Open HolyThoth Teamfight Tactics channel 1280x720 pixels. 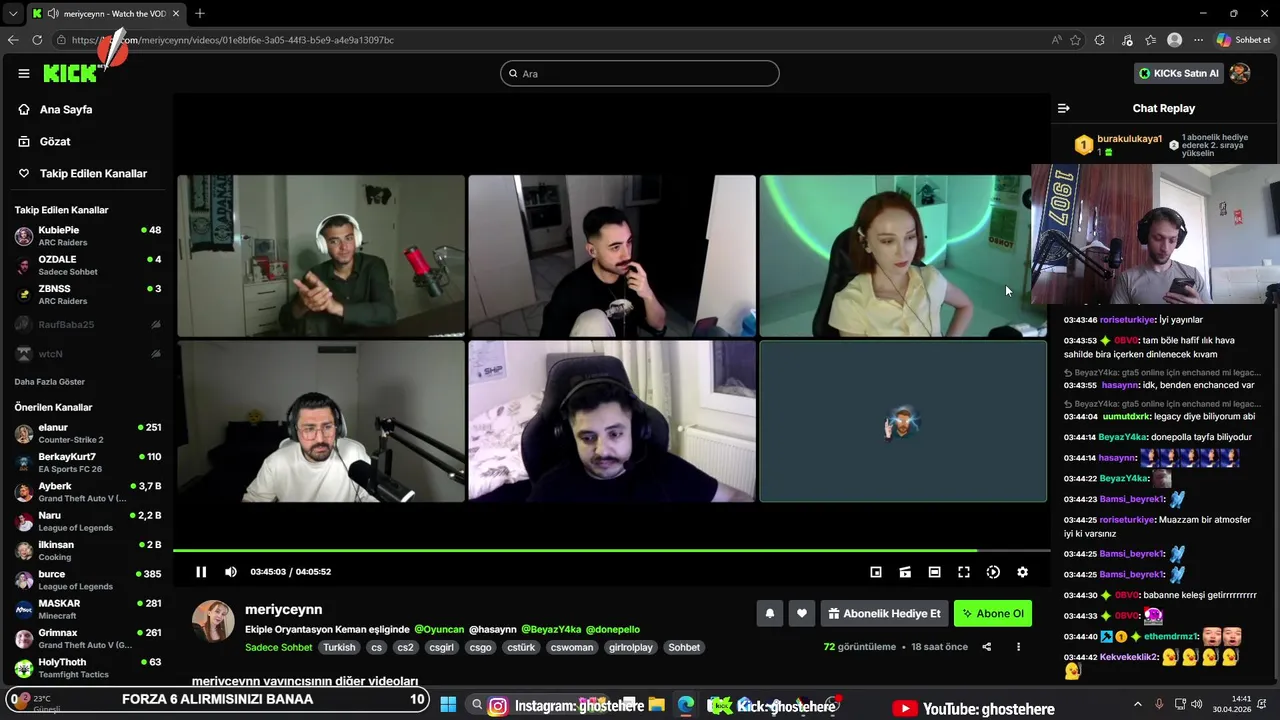(x=88, y=668)
